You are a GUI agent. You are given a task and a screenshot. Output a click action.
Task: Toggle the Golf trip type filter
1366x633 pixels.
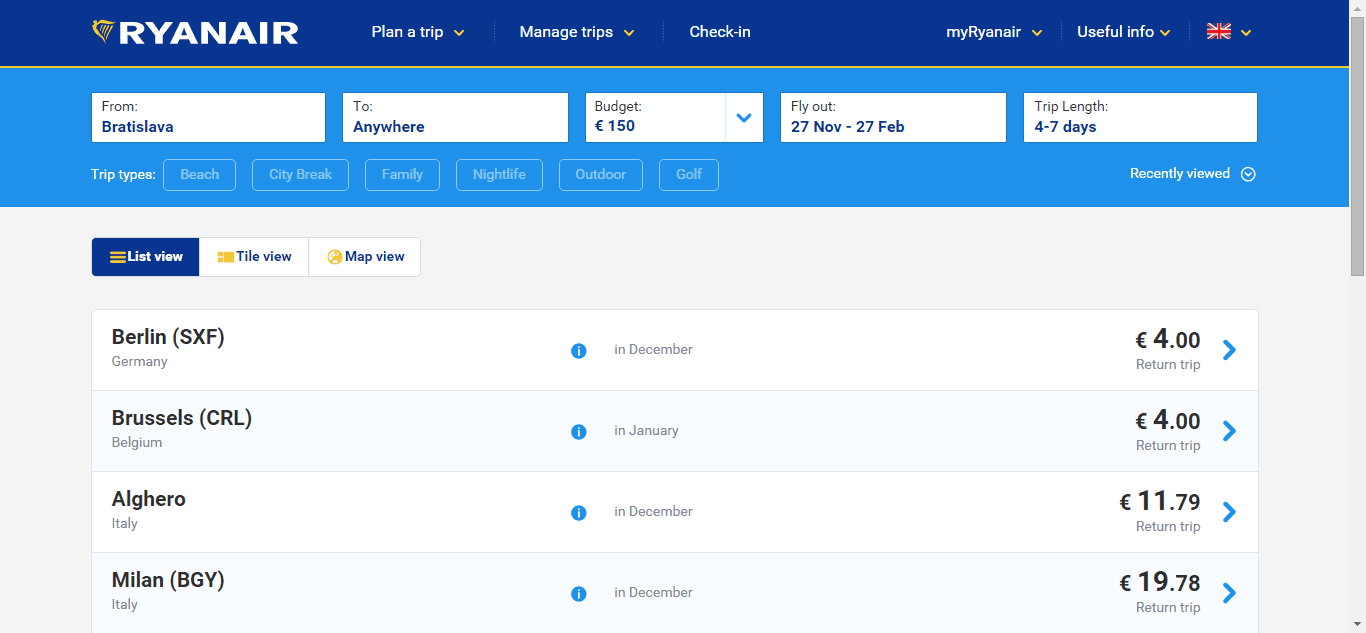click(689, 174)
